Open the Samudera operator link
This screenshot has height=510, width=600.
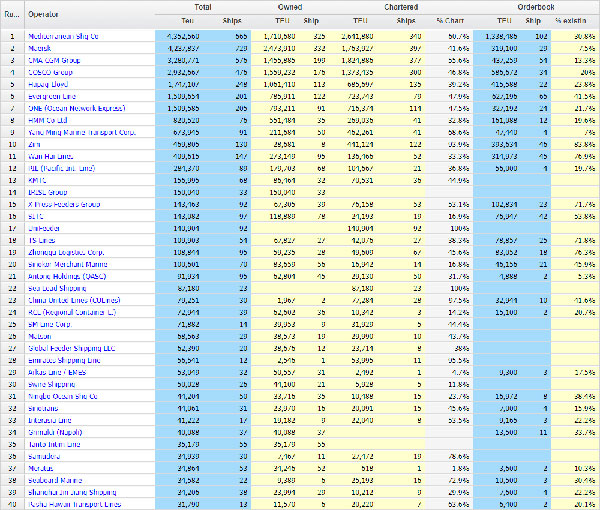[x=44, y=456]
